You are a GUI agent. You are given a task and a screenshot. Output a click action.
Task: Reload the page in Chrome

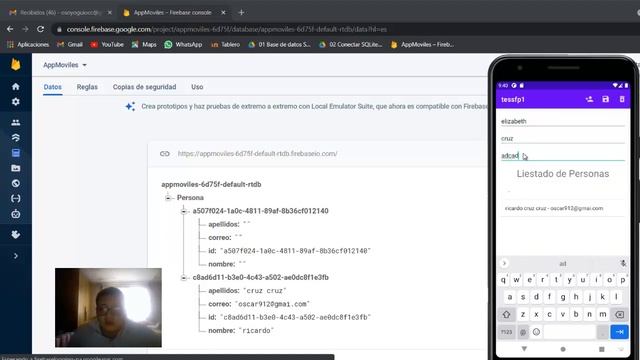[x=40, y=29]
